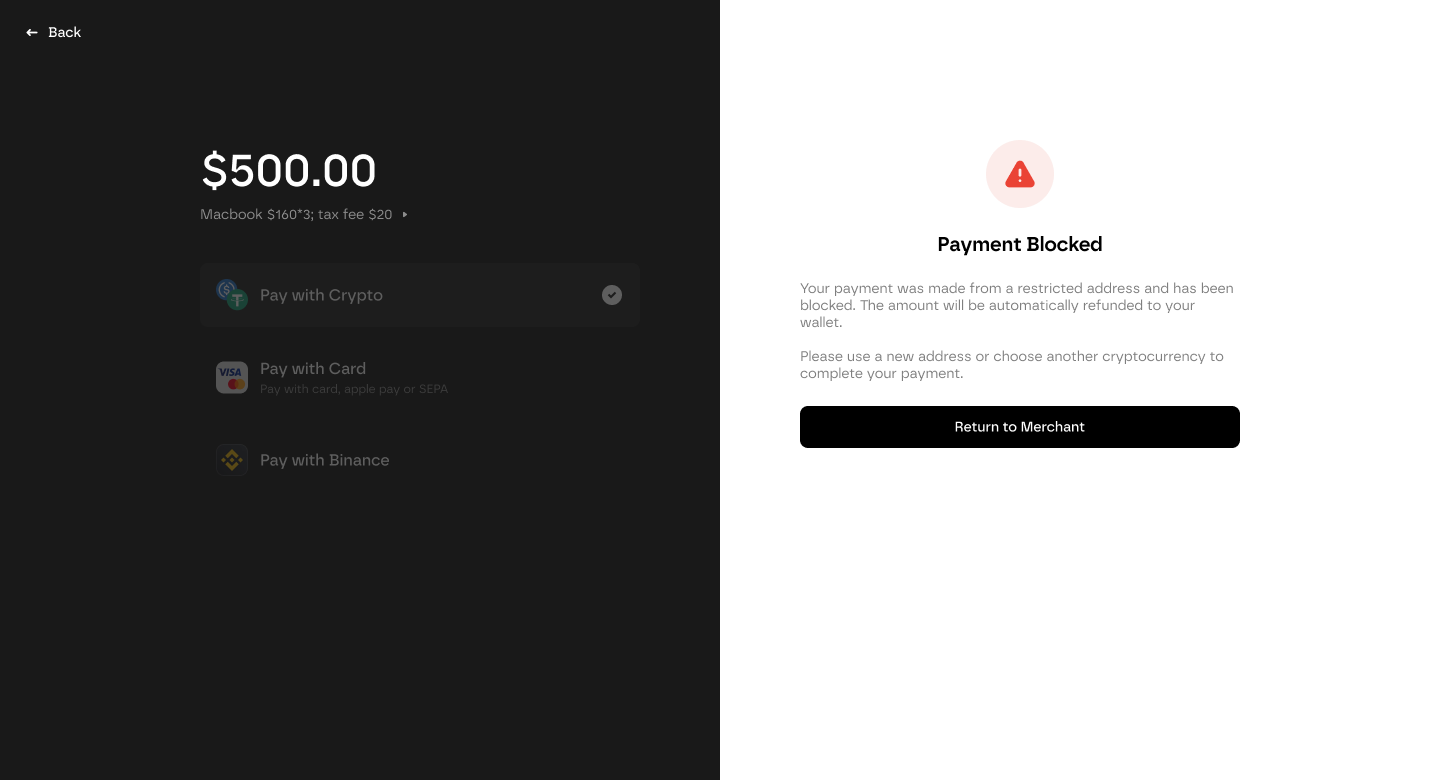Viewport: 1440px width, 780px height.
Task: Click the selected checkmark on Pay with Crypto
Action: [612, 295]
